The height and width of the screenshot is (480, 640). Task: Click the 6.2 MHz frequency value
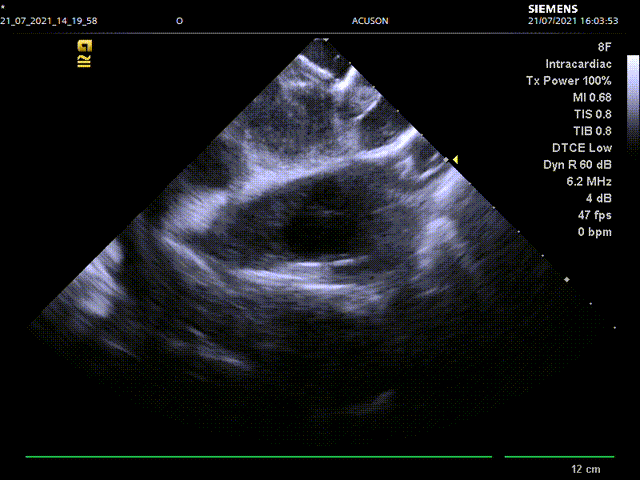588,182
